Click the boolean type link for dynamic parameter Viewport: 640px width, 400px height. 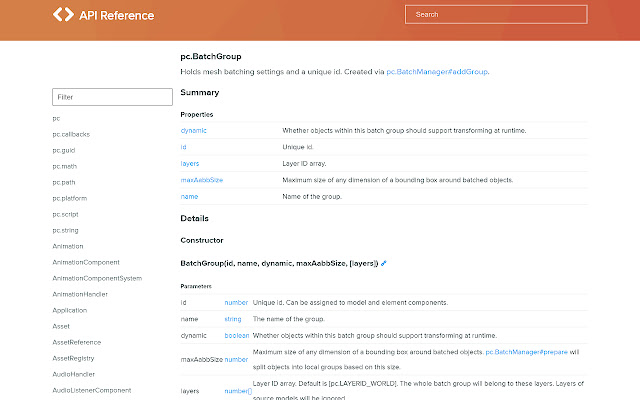coord(237,336)
